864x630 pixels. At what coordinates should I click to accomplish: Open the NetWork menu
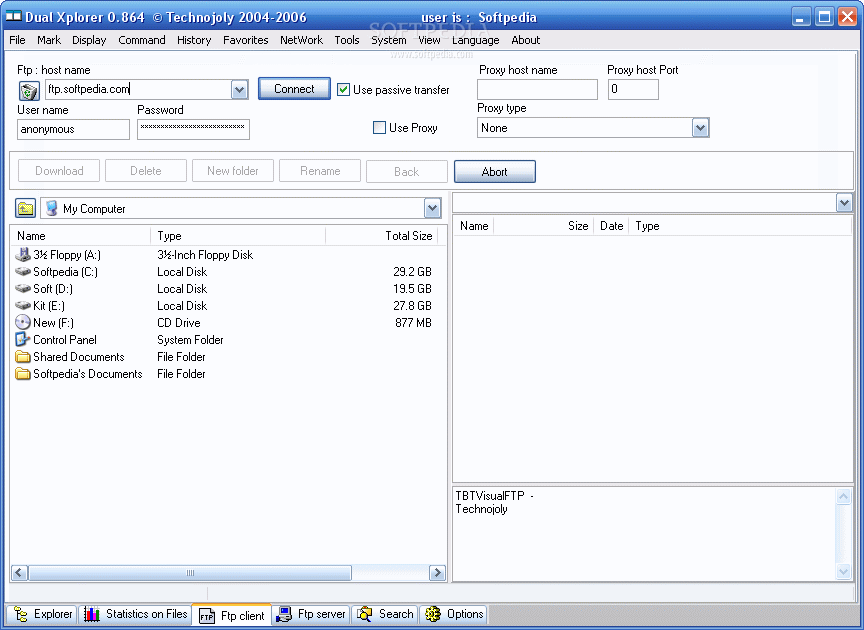301,40
